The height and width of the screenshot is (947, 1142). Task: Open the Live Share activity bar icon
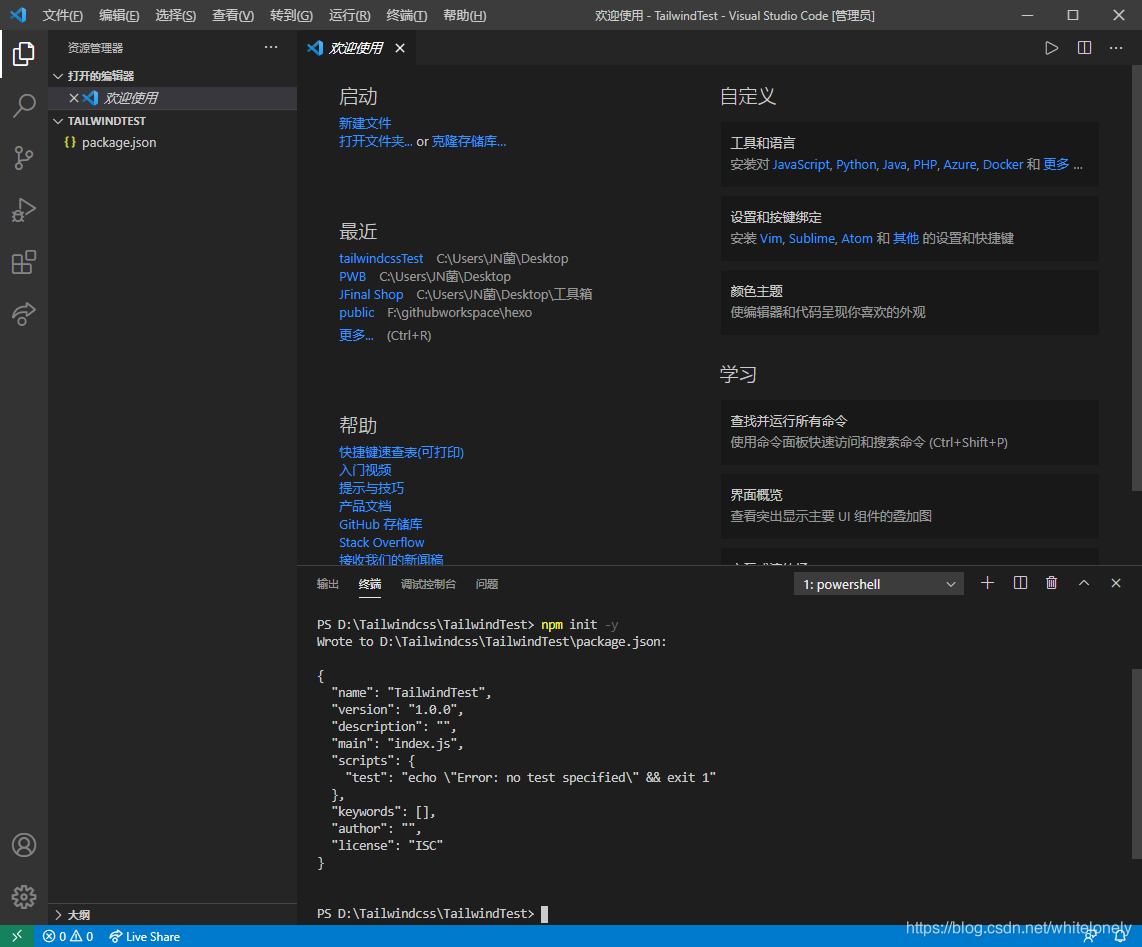[23, 314]
